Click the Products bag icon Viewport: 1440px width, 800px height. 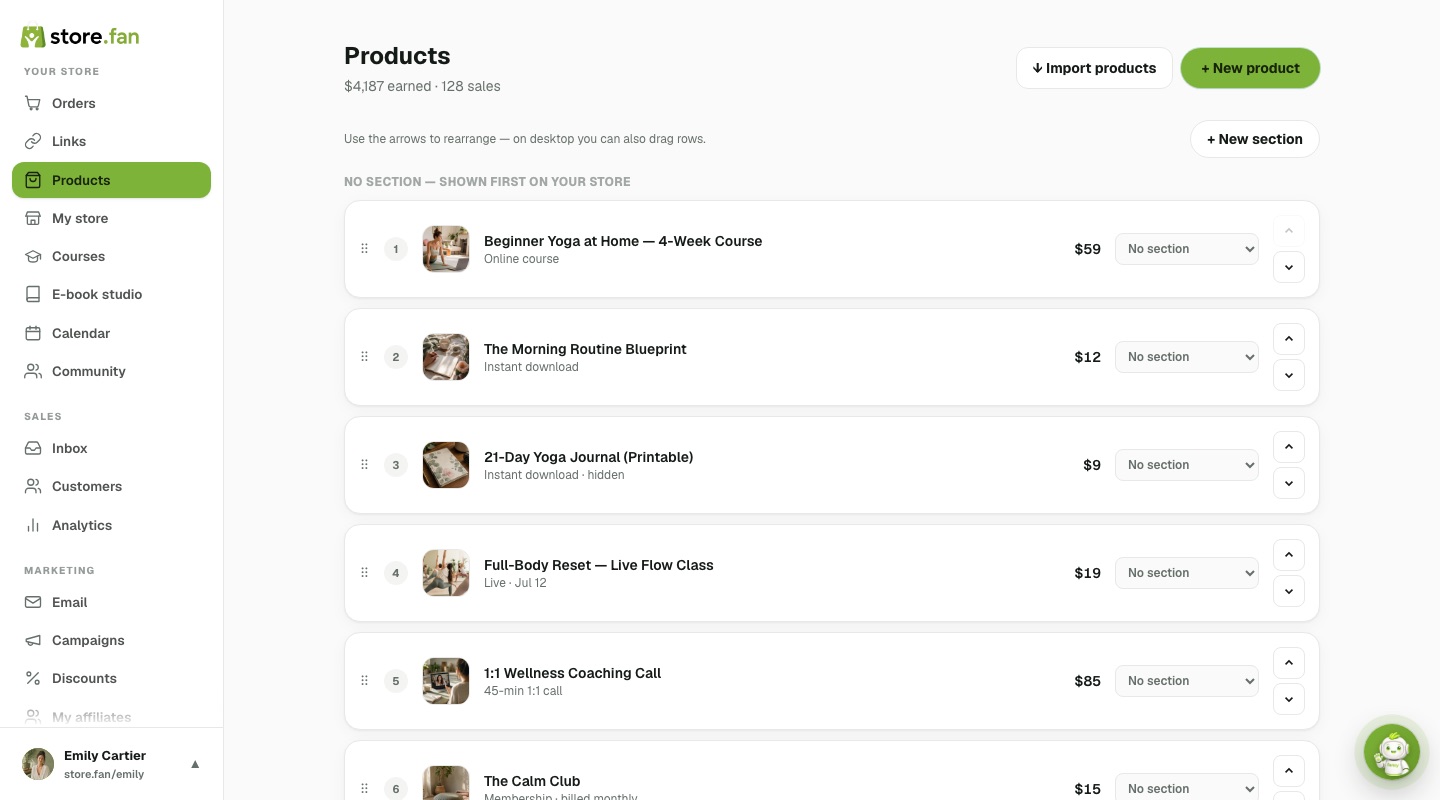coord(33,180)
